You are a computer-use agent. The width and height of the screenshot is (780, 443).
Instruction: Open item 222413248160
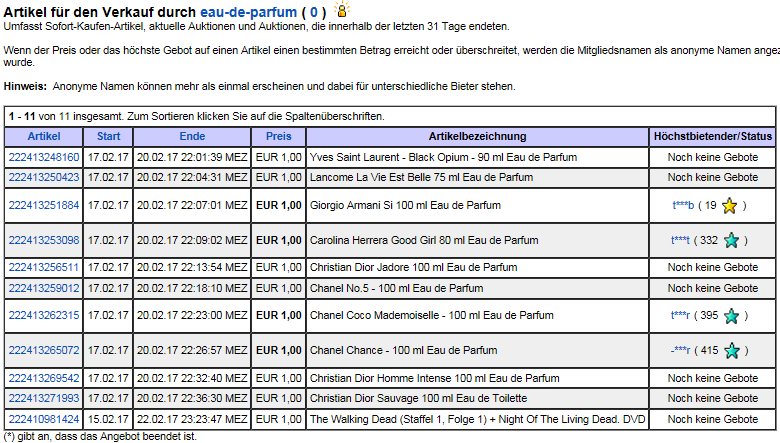(44, 157)
